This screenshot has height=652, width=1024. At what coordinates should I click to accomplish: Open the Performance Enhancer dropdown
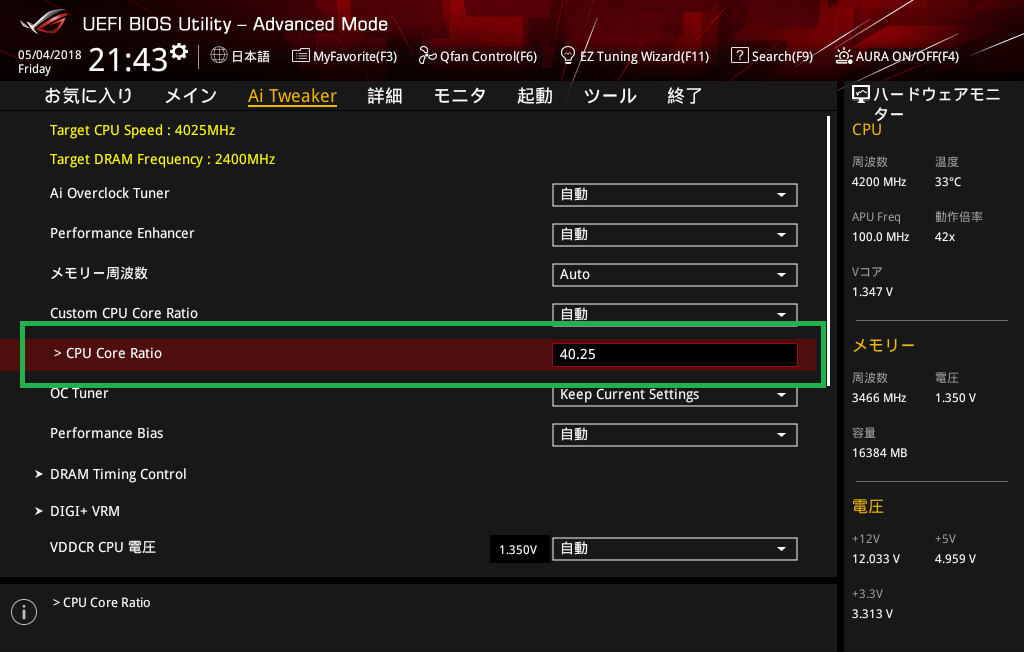[x=675, y=235]
